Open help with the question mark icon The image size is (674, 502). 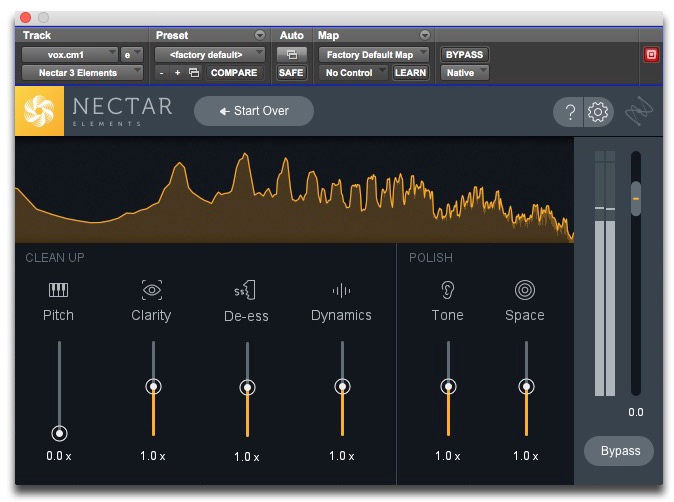point(570,112)
